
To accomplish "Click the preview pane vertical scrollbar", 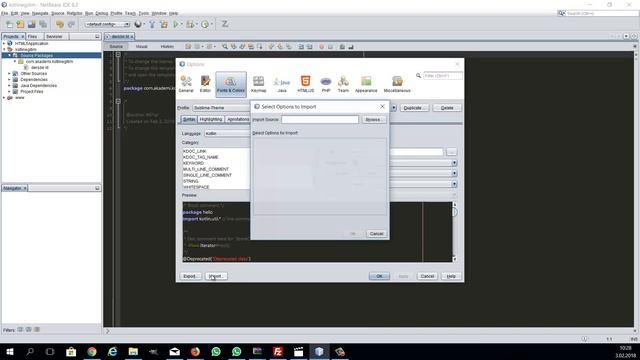I will [x=455, y=232].
